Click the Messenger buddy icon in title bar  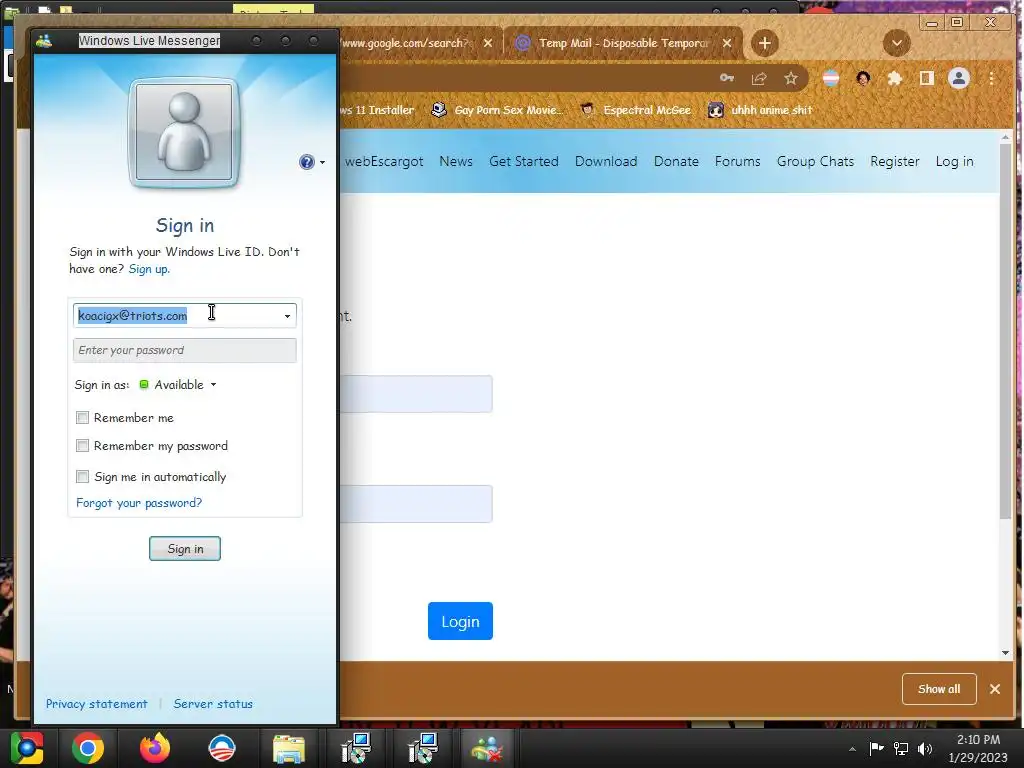click(x=44, y=41)
